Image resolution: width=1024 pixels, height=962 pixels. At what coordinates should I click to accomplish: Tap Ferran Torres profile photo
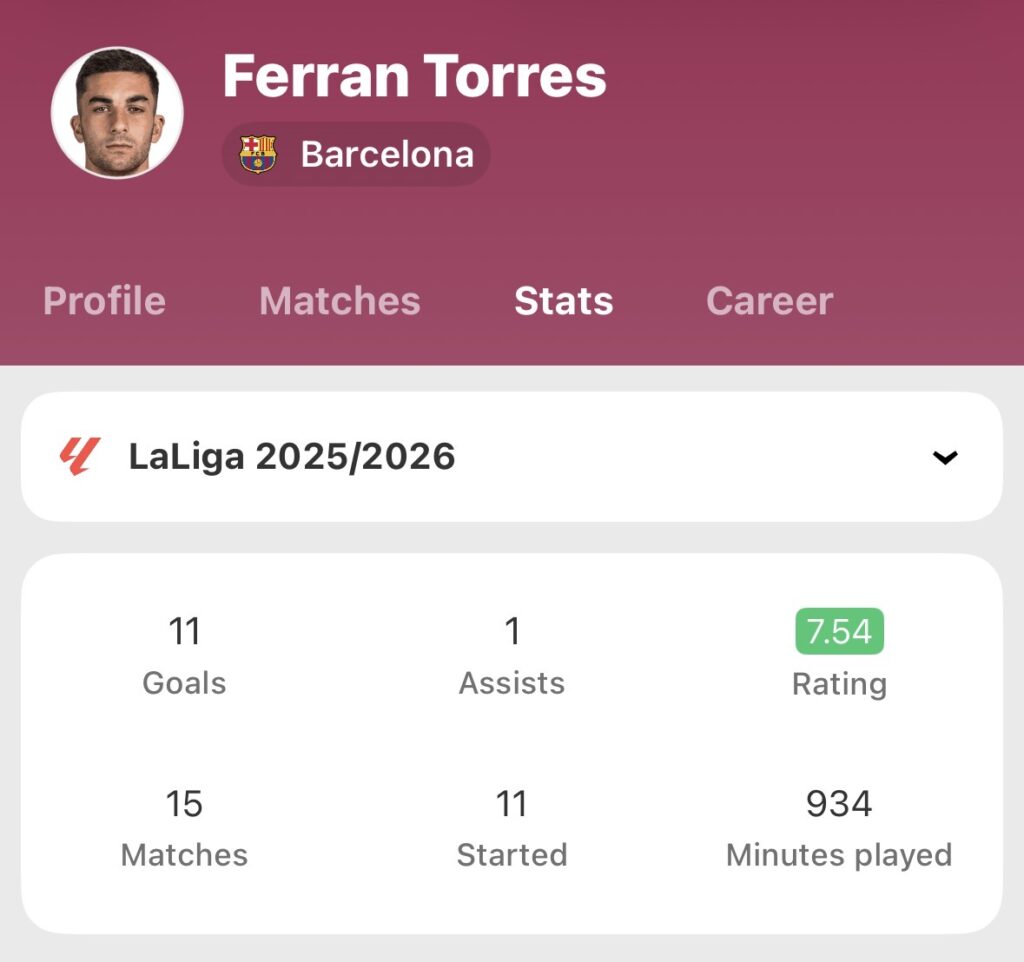(117, 112)
